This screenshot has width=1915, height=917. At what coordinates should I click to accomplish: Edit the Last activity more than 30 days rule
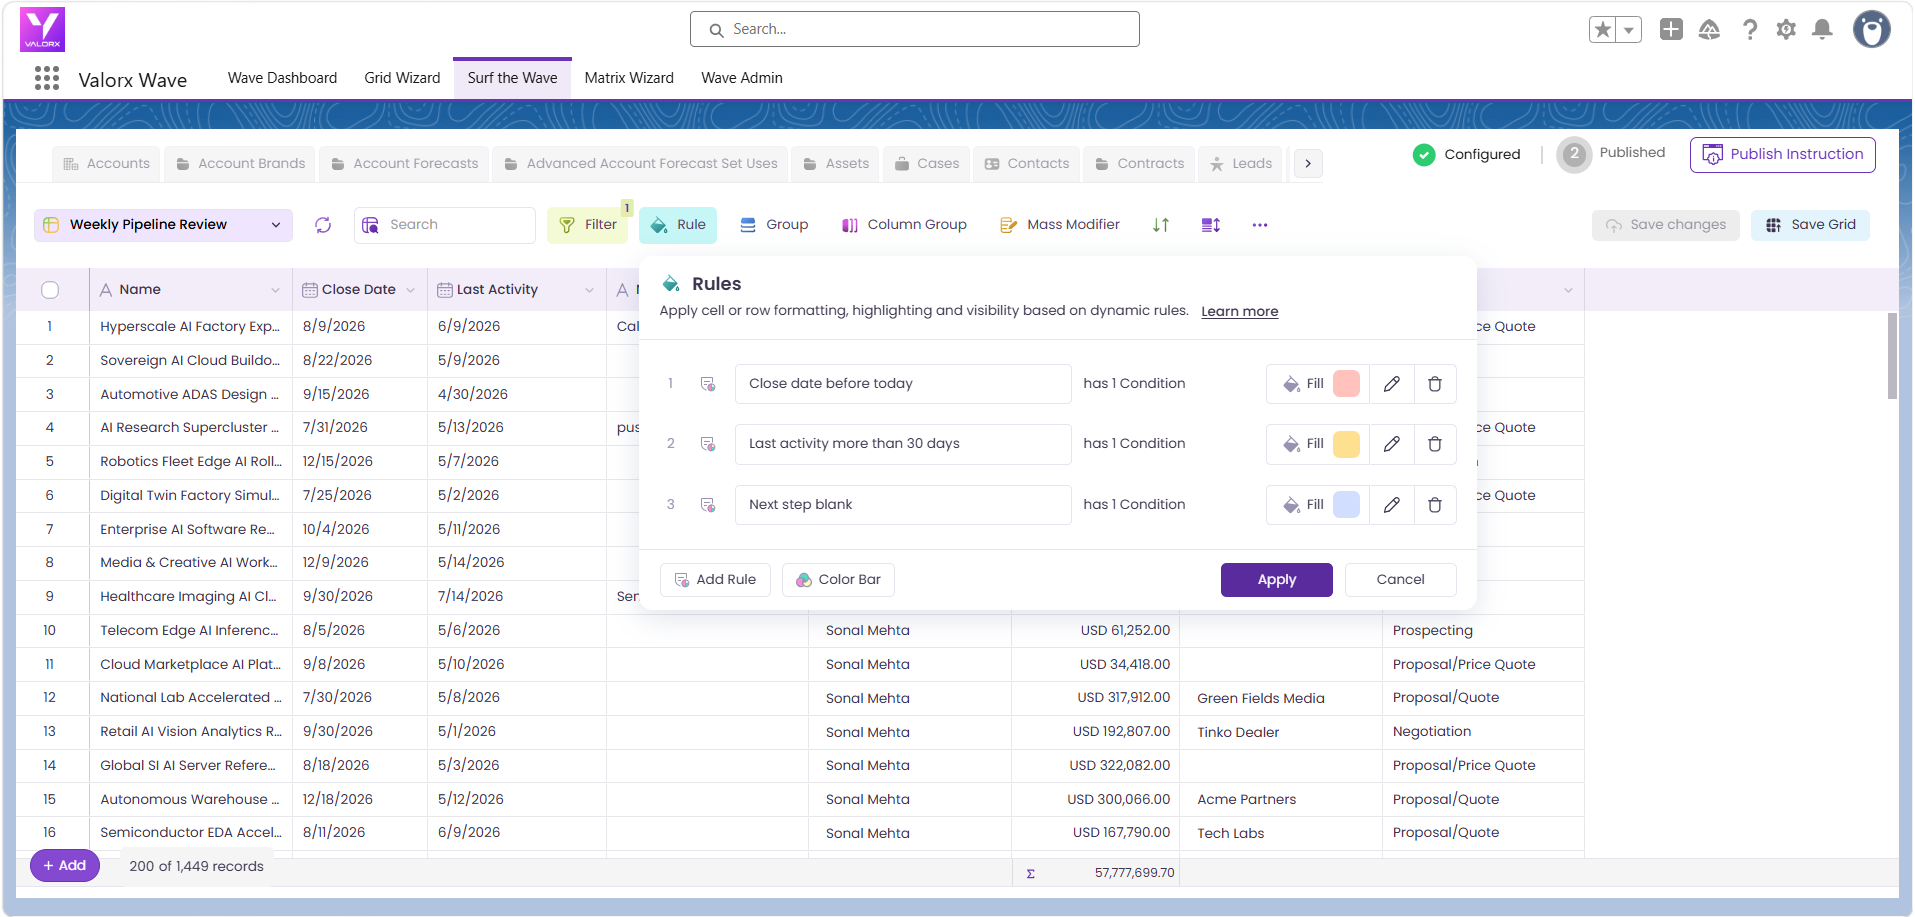(x=1392, y=444)
